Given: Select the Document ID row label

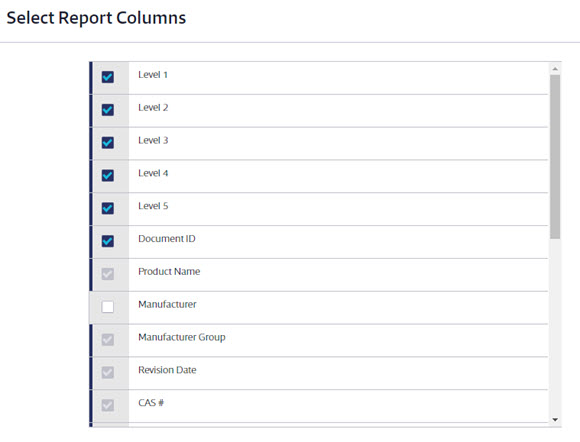Looking at the screenshot, I should (x=167, y=239).
